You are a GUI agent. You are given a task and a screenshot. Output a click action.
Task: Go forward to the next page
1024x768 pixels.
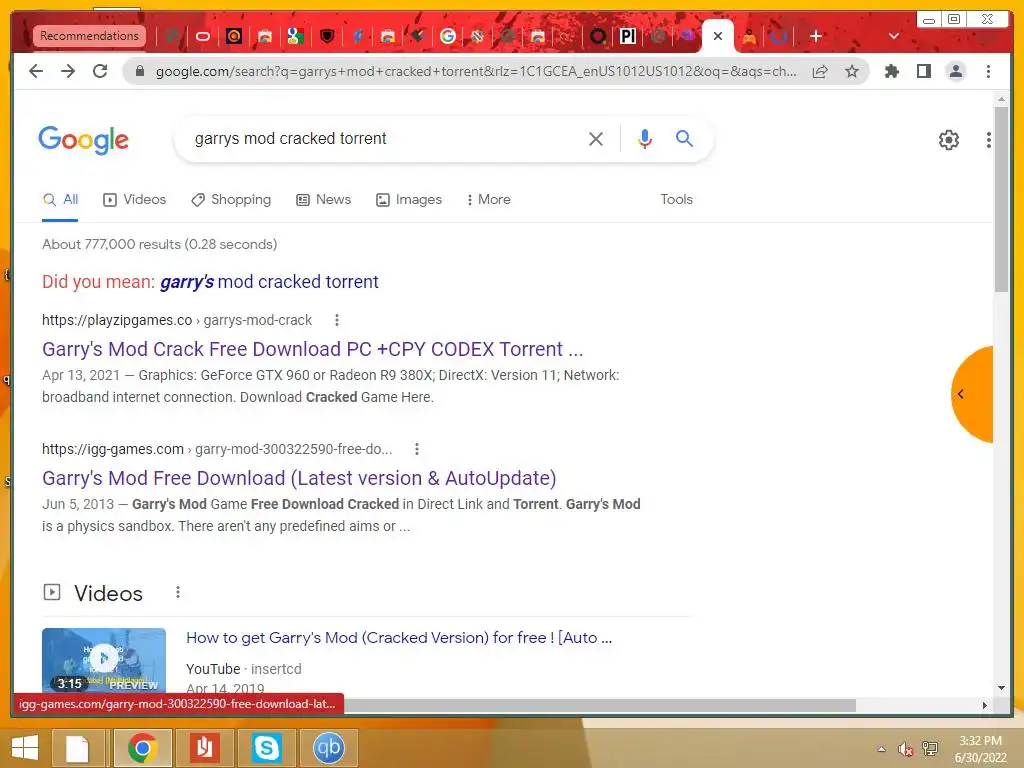[x=68, y=71]
